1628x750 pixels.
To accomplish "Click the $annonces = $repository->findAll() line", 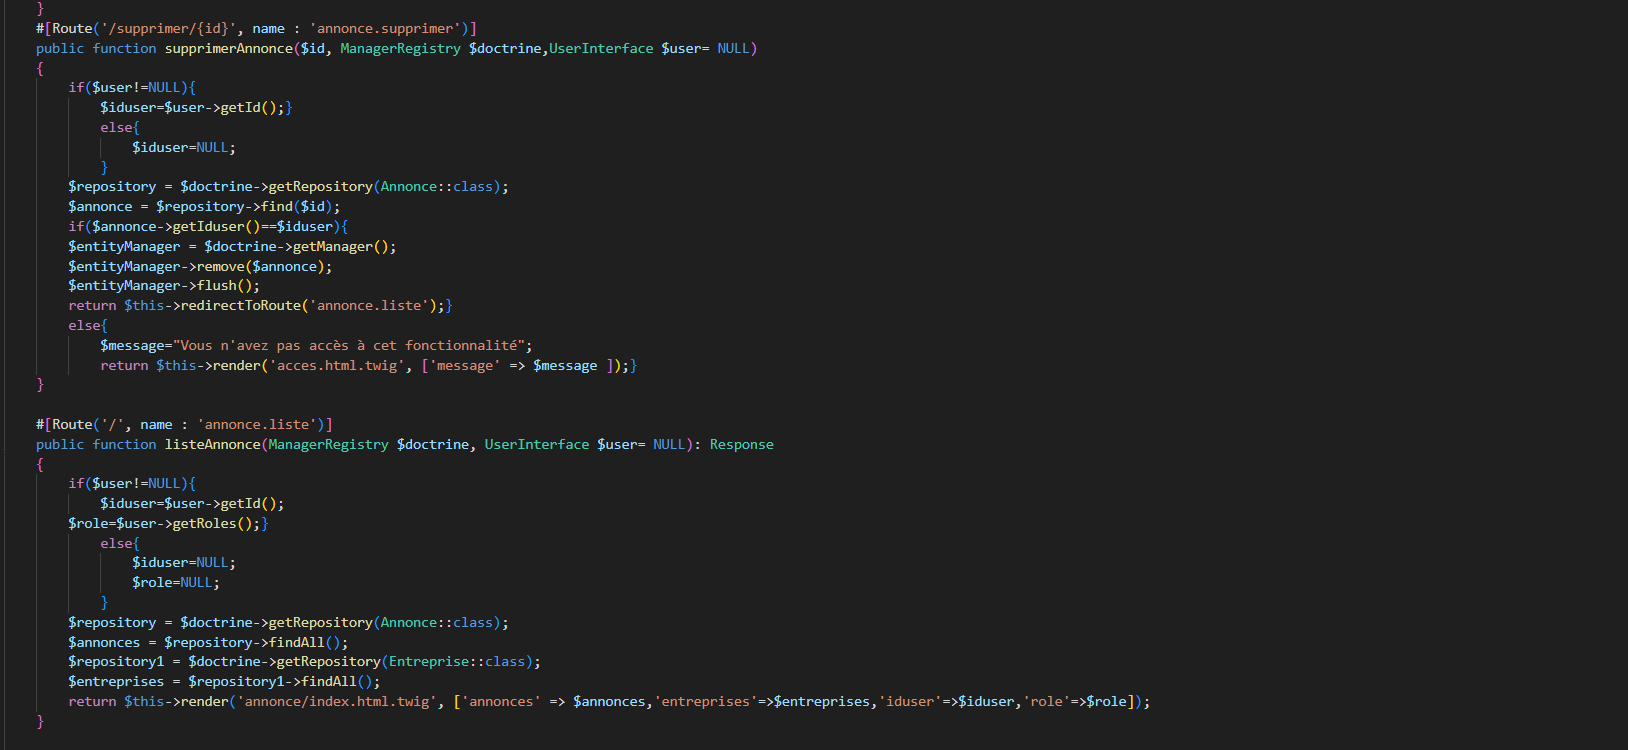I will click(208, 642).
